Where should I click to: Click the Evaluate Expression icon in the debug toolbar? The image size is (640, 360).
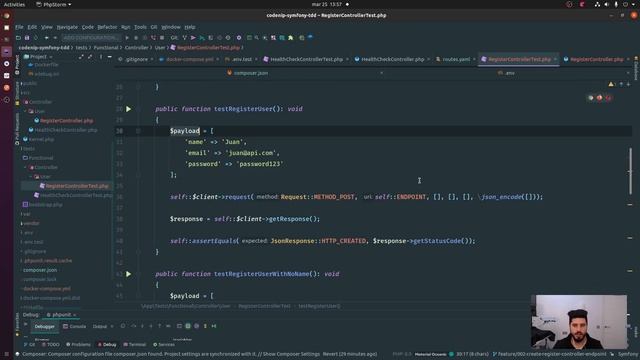tap(179, 326)
